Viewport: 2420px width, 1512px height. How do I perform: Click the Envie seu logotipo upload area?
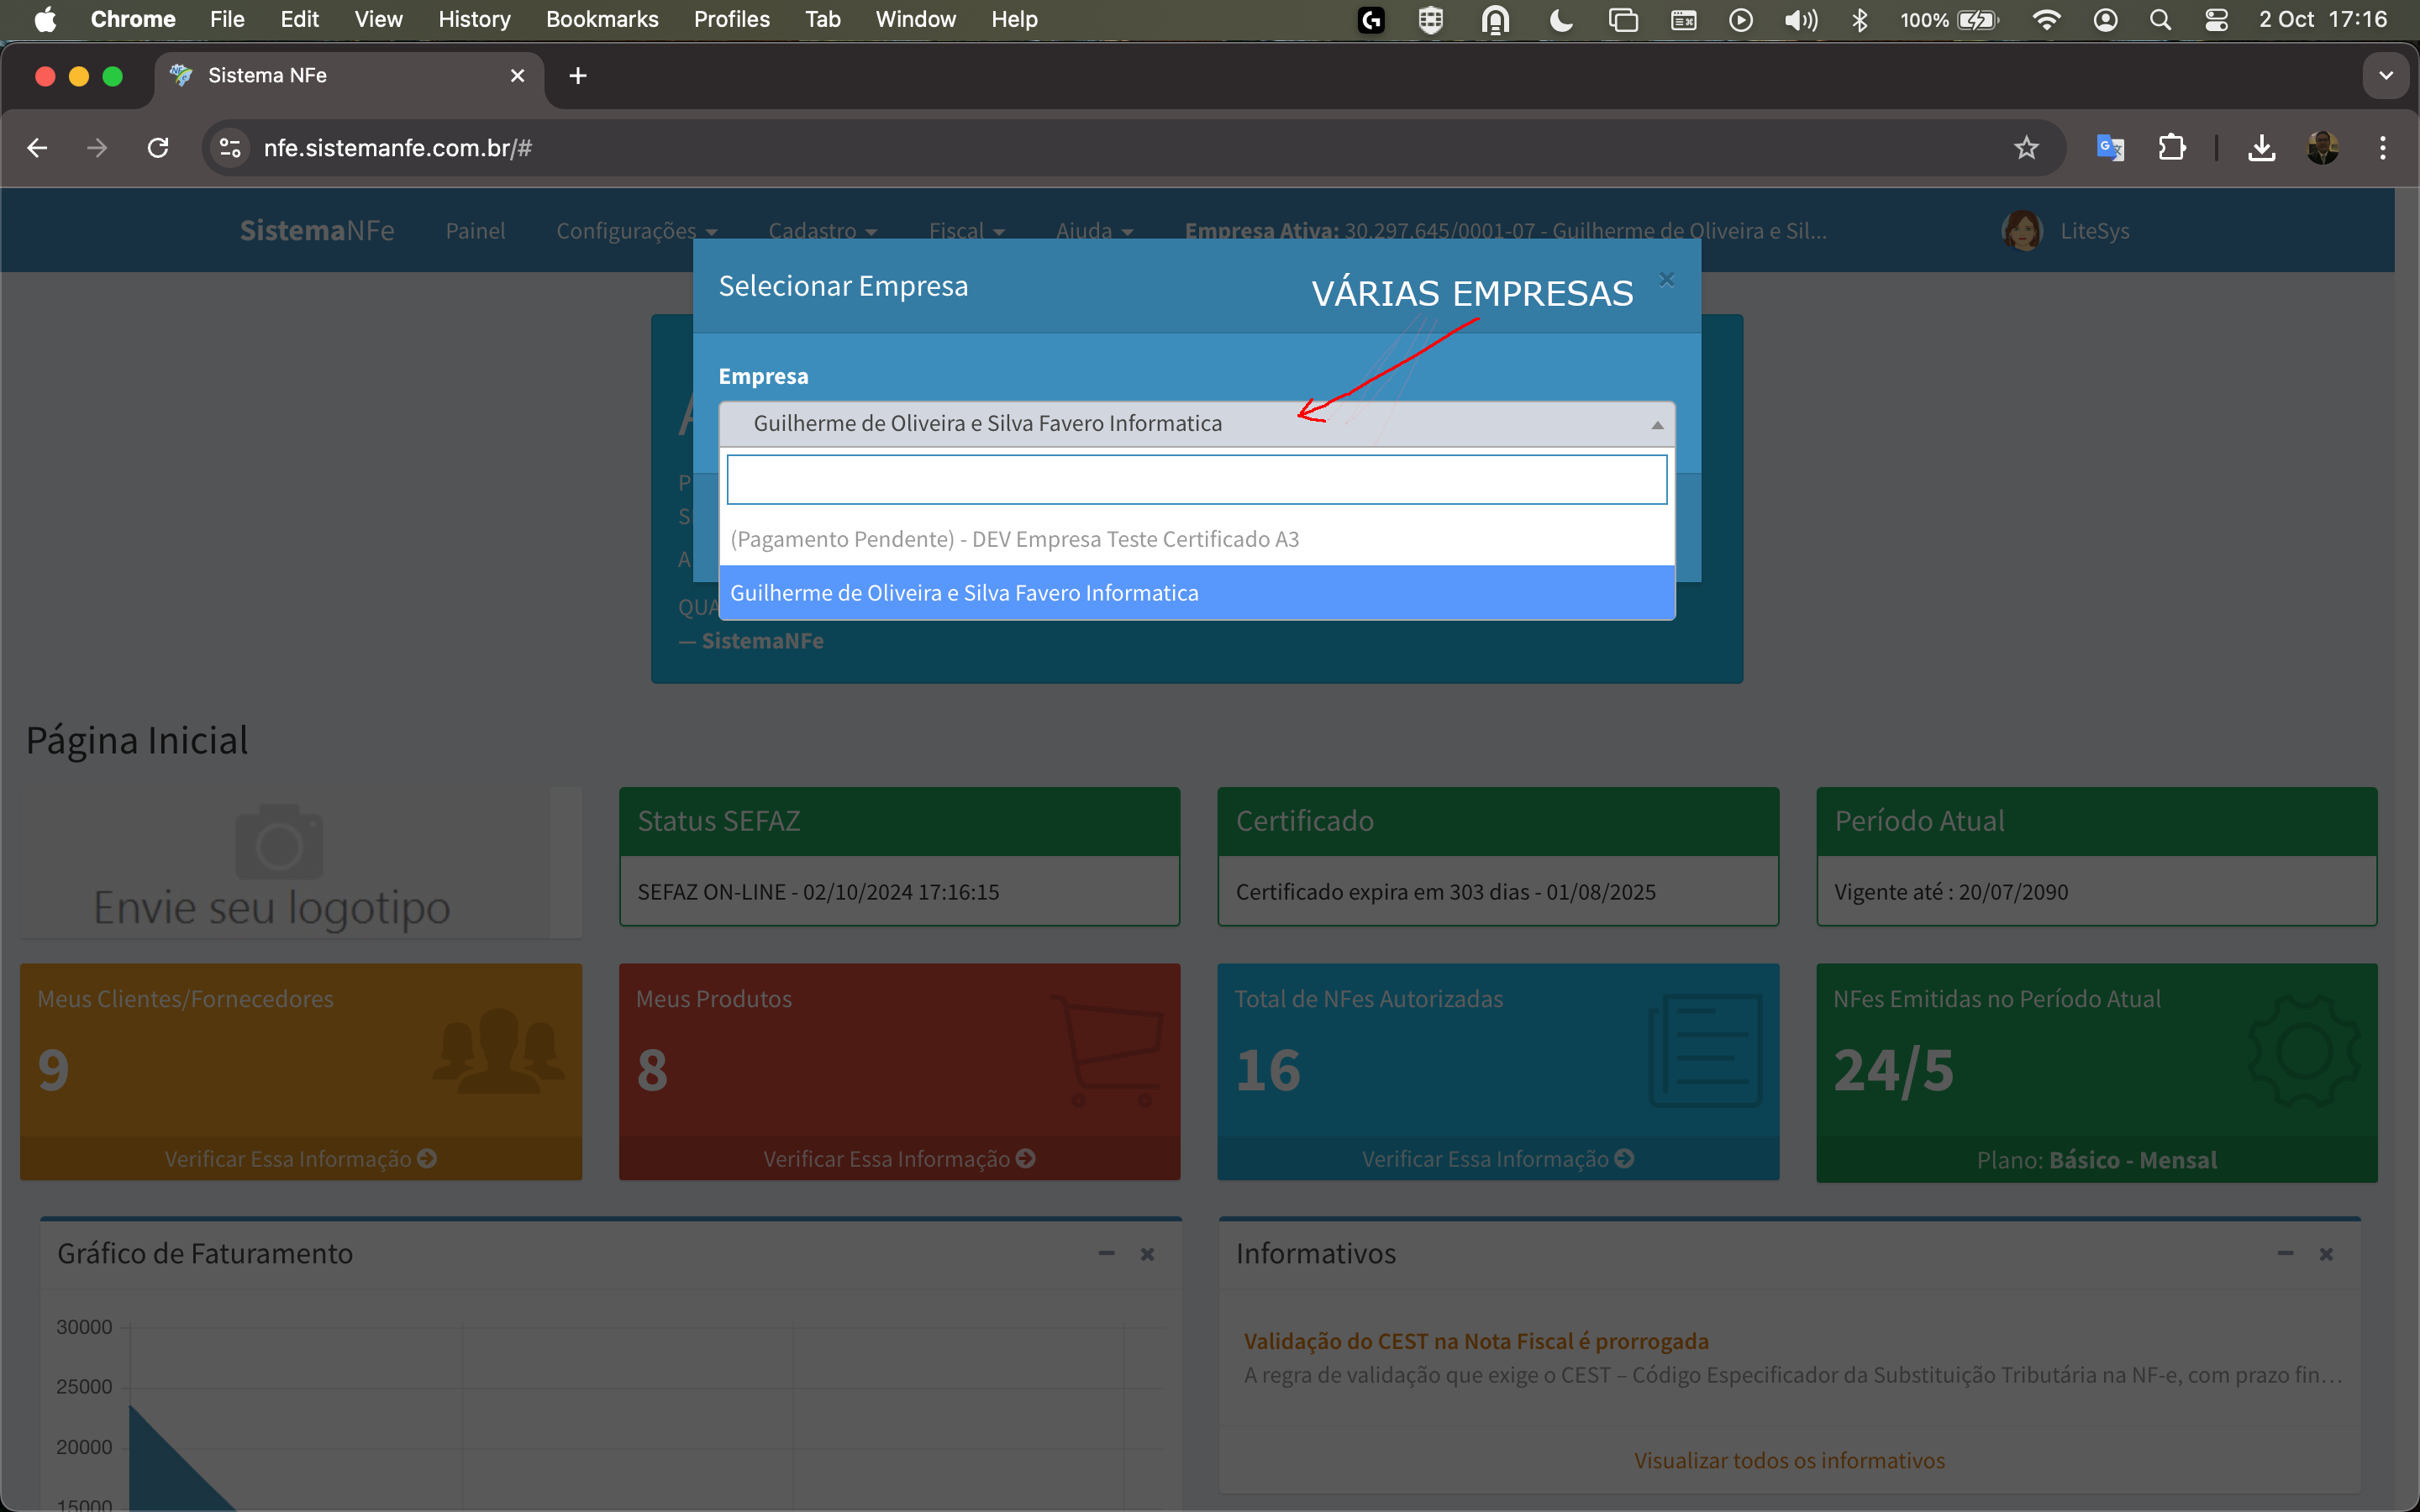click(x=285, y=863)
